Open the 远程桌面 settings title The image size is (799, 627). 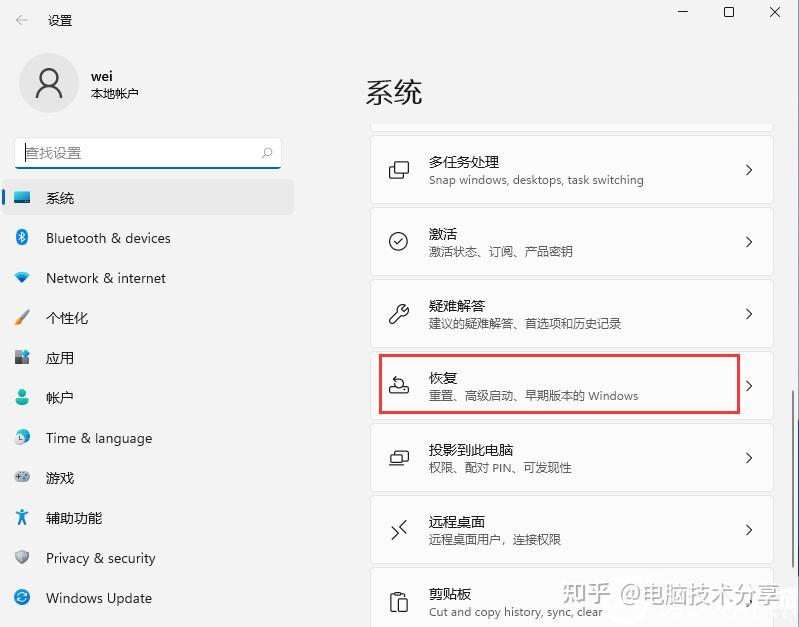pos(457,522)
